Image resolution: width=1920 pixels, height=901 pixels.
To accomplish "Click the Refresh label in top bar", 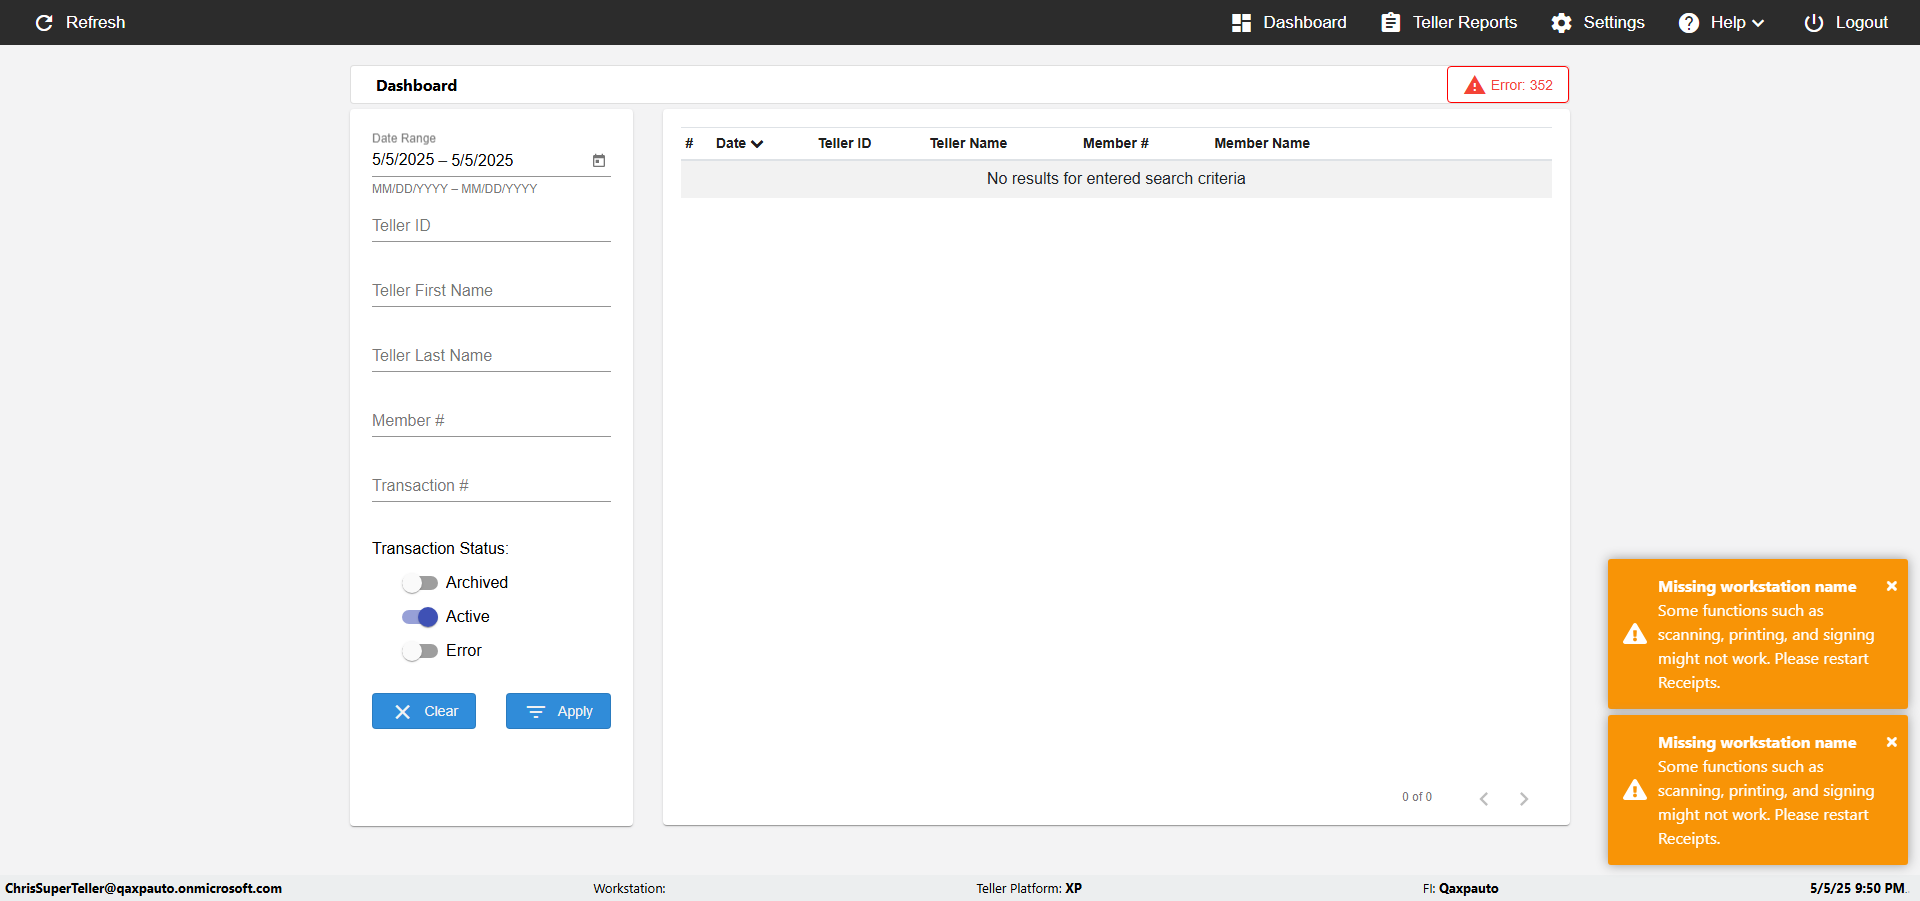I will (x=96, y=22).
